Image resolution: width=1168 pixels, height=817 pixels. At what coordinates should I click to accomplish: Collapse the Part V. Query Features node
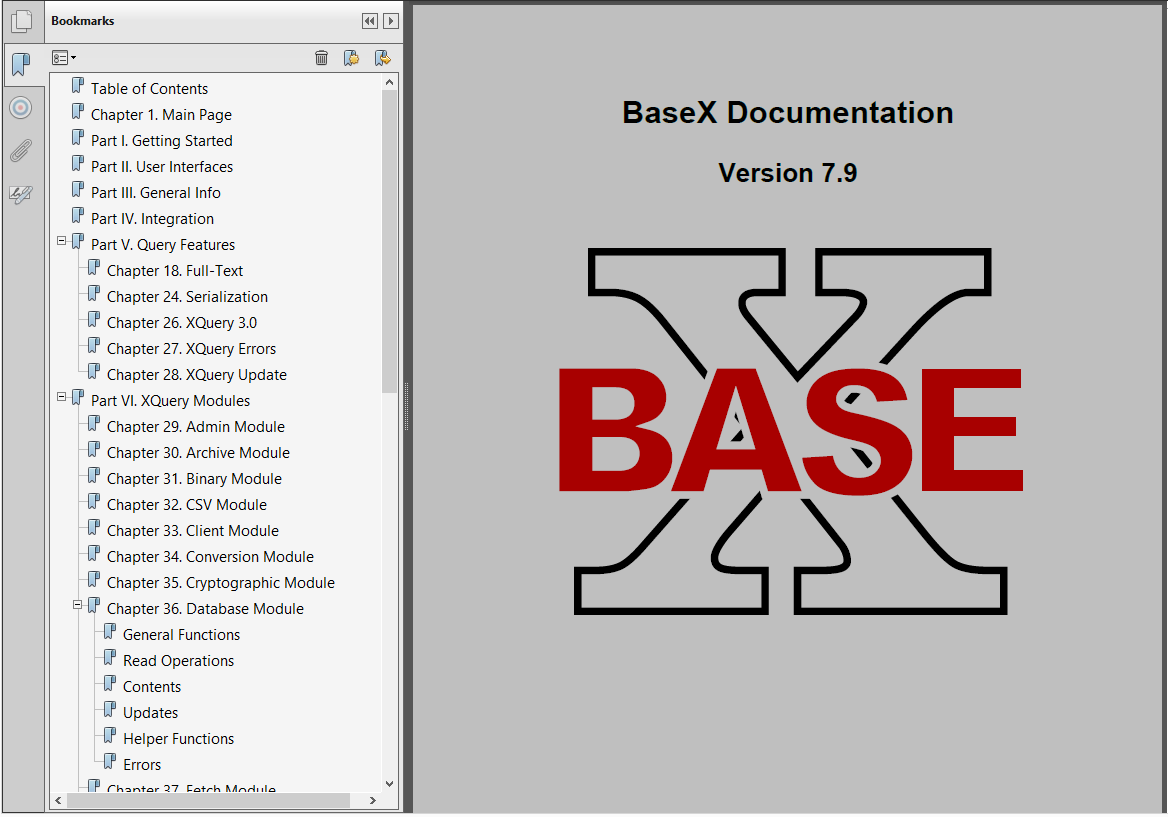62,241
